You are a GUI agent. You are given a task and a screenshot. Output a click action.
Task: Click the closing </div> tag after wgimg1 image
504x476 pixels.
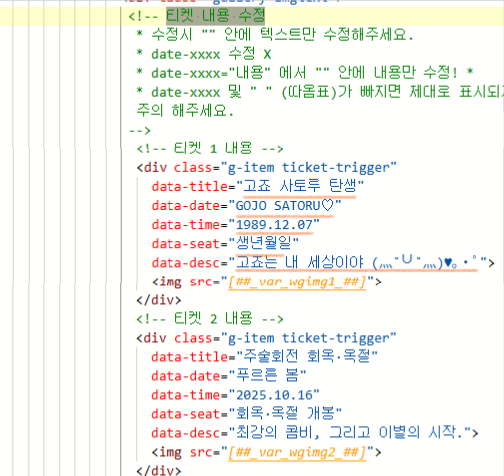159,300
